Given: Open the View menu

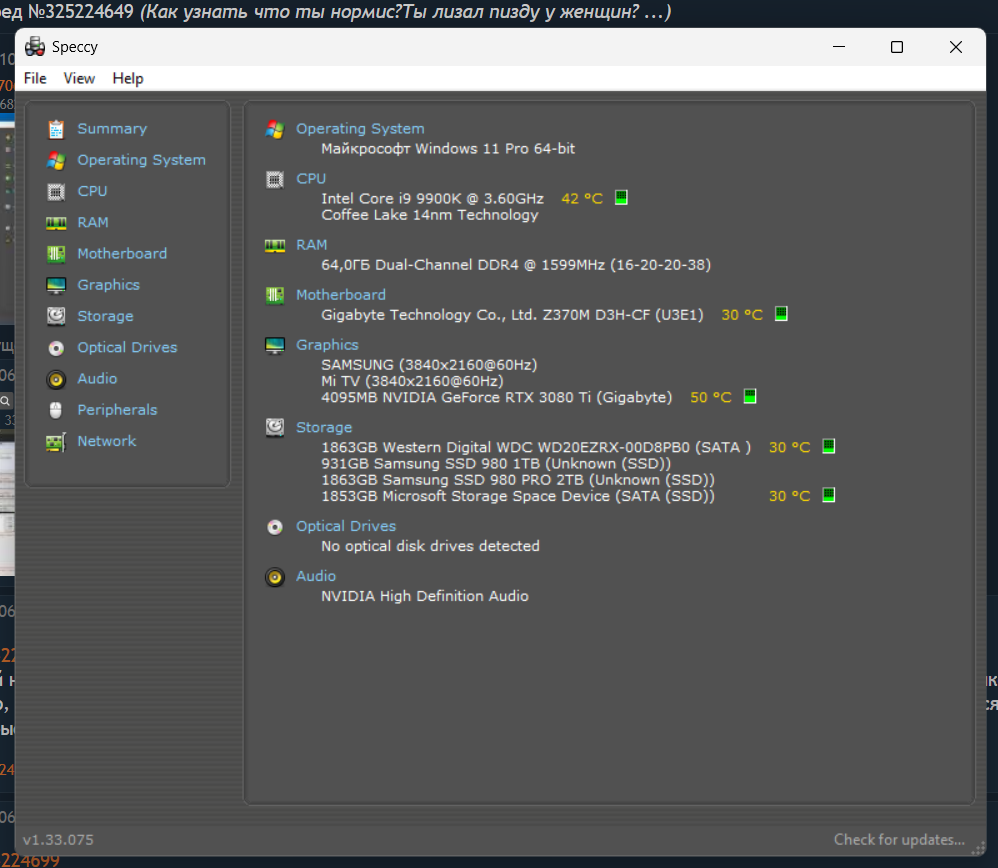Looking at the screenshot, I should [79, 78].
